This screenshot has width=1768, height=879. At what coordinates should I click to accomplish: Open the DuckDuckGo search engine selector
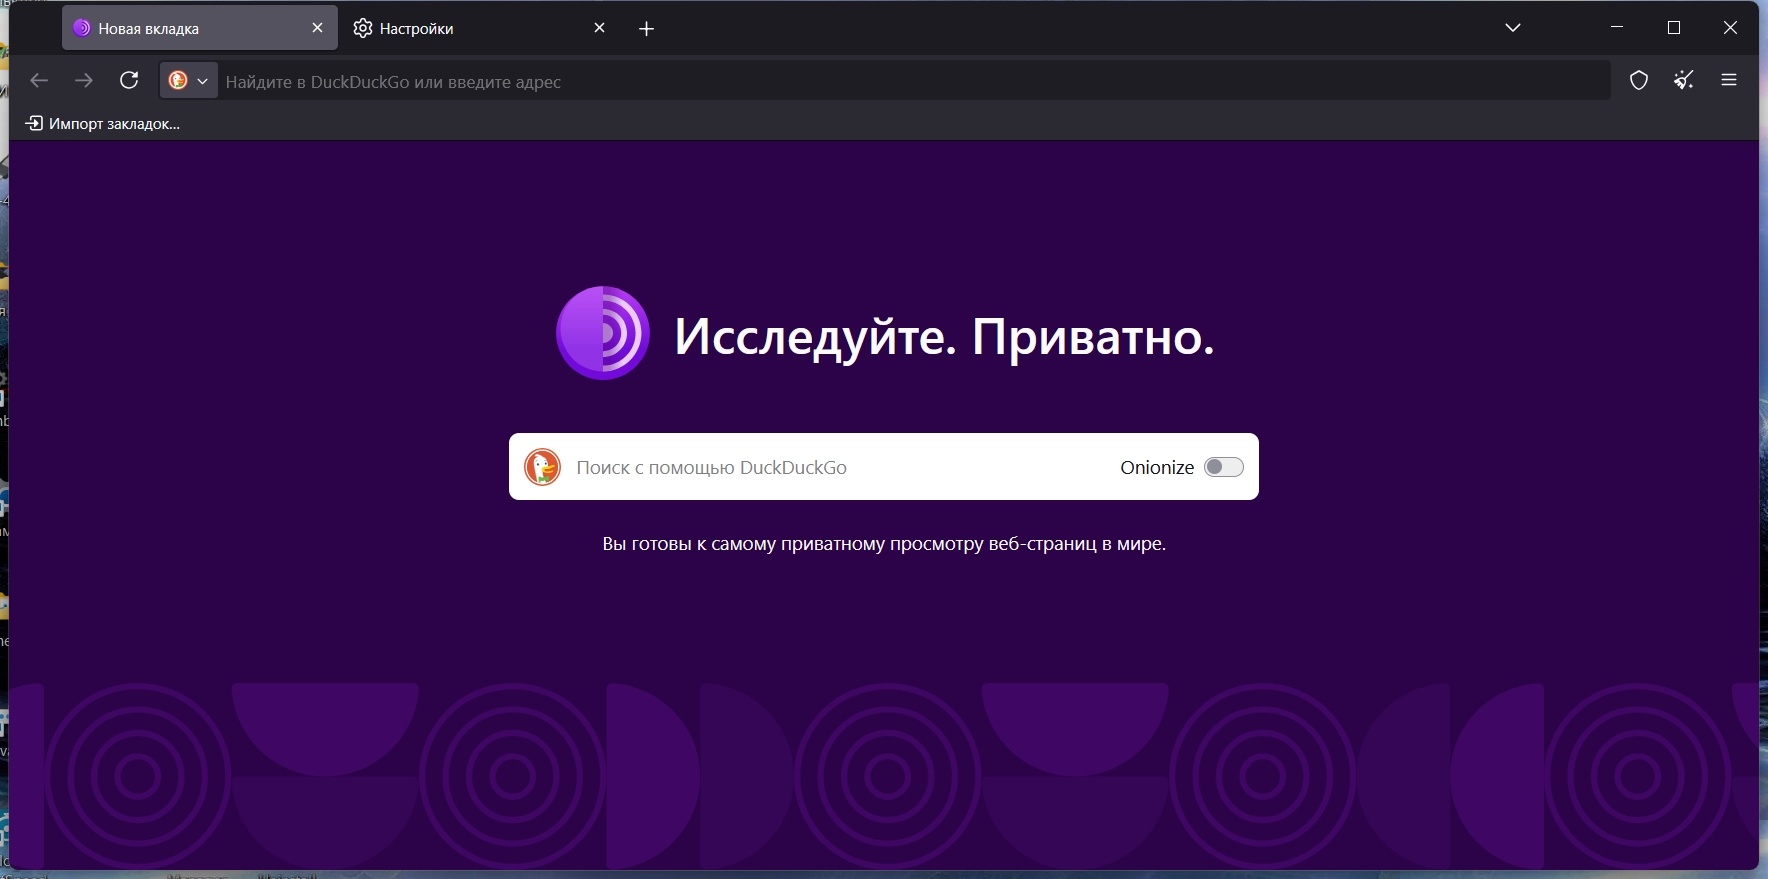coord(188,81)
